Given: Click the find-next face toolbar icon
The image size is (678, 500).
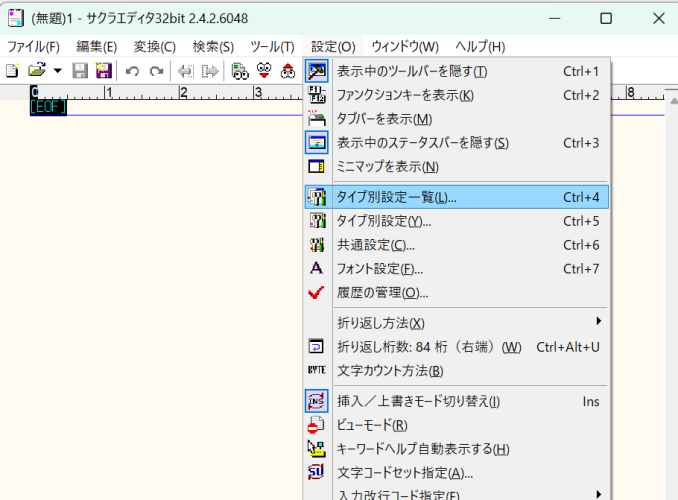Looking at the screenshot, I should pos(264,71).
